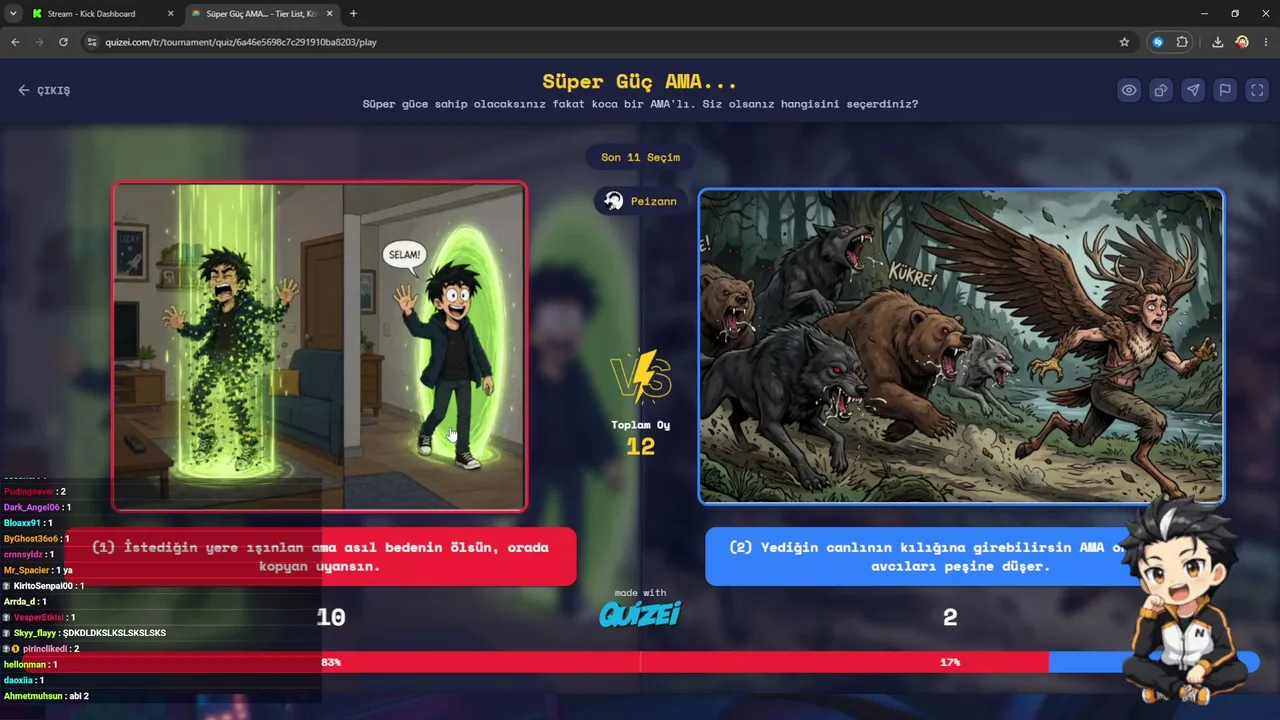Click the back arrow next to ÇIKIŞ
Screen dimensions: 1280x720
click(24, 90)
